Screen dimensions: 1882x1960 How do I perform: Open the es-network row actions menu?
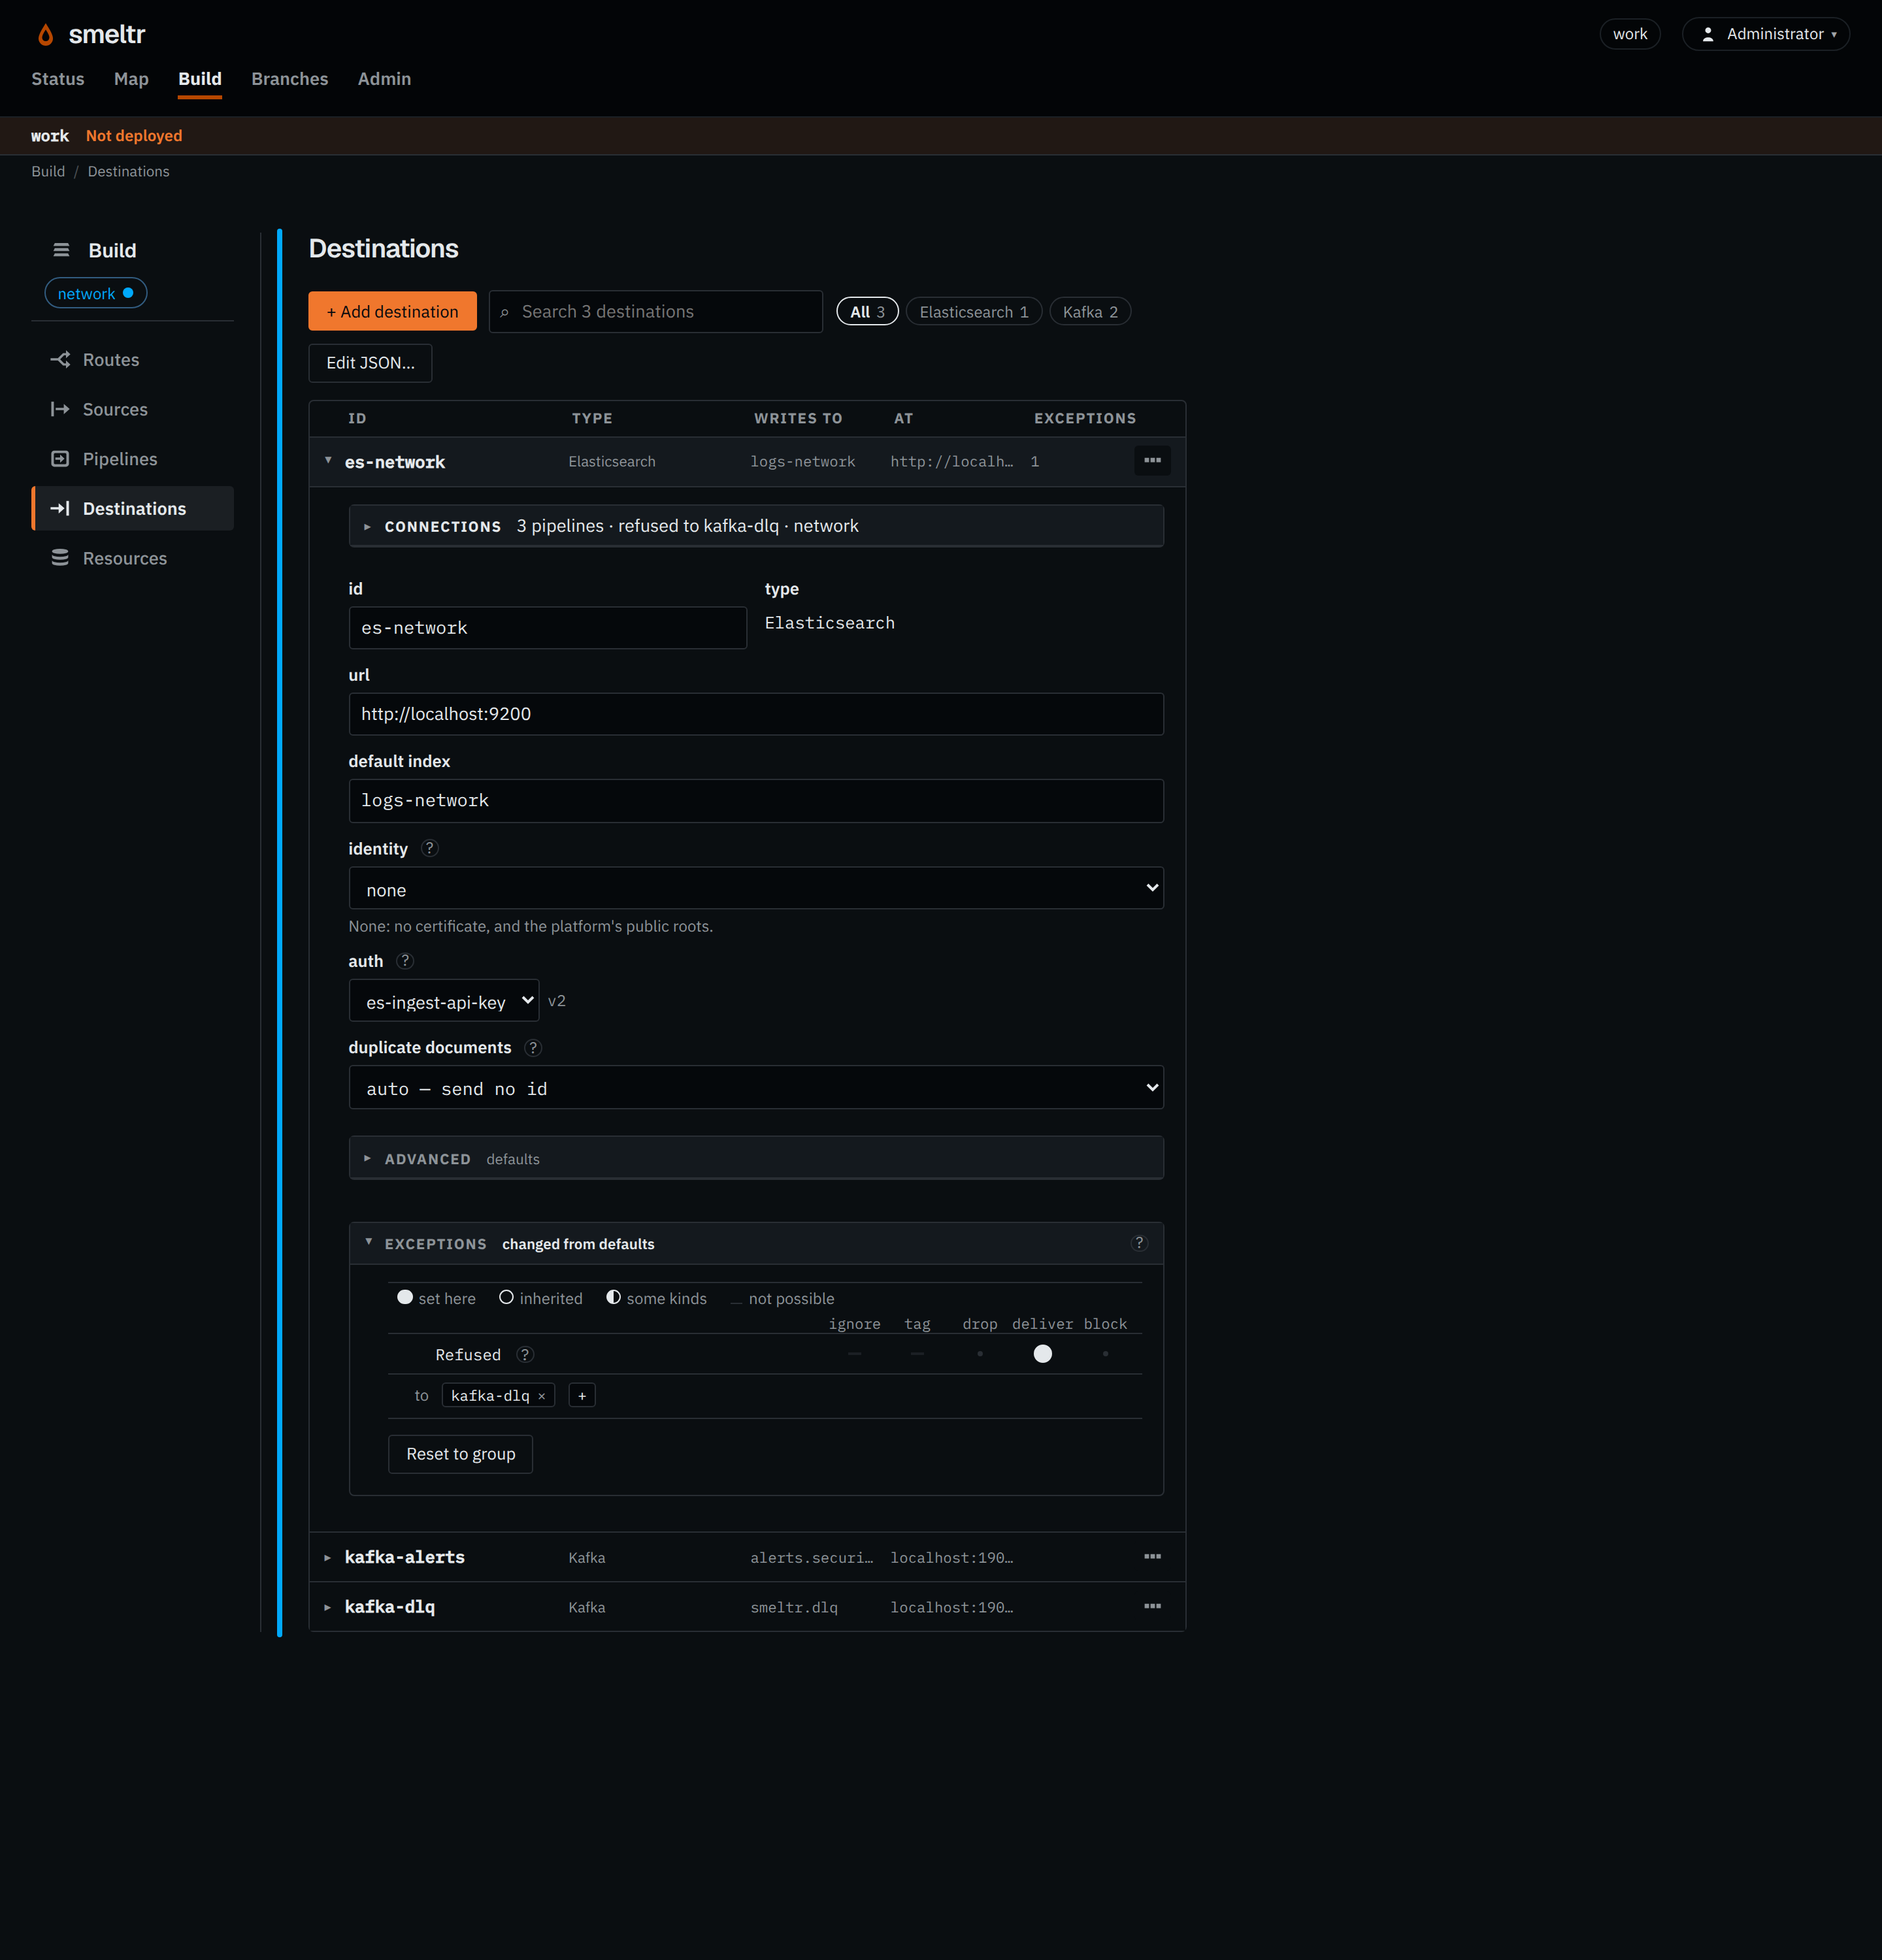(x=1152, y=461)
